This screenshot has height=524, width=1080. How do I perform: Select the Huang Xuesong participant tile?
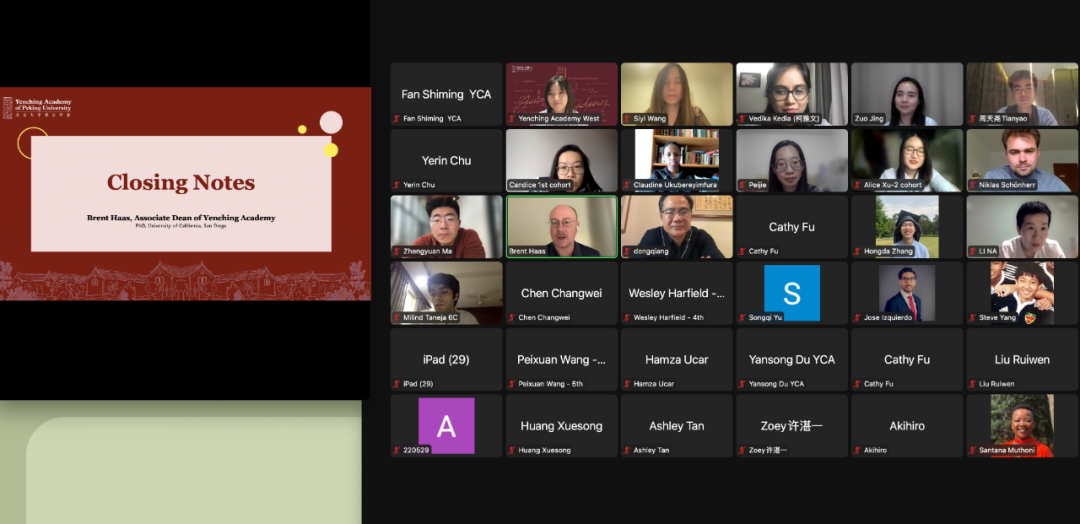pyautogui.click(x=561, y=426)
